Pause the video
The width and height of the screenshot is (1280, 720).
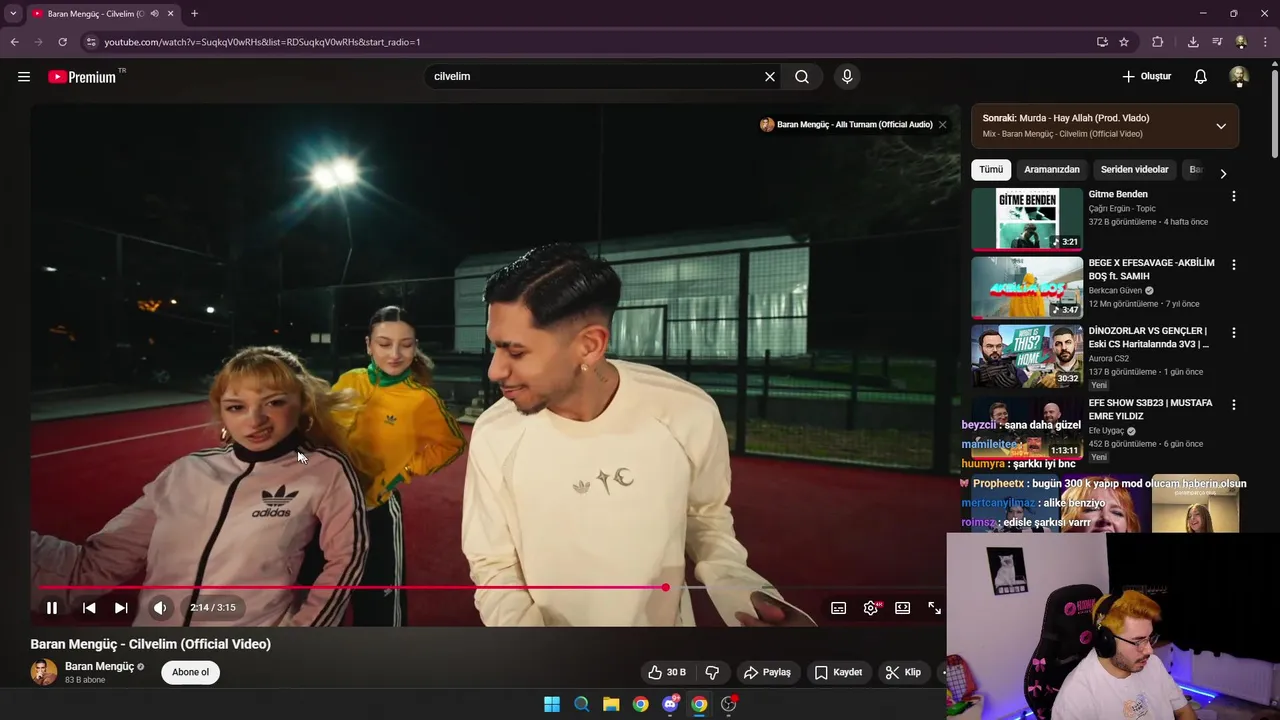click(52, 607)
